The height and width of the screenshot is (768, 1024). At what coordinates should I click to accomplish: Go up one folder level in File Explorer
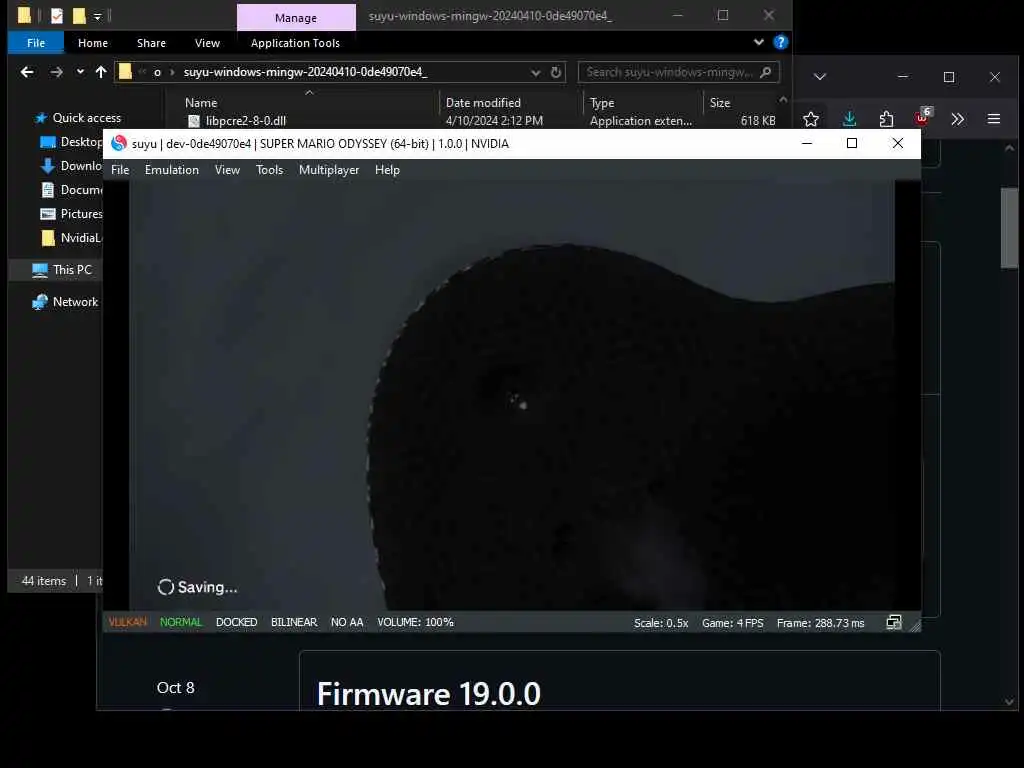pos(101,72)
